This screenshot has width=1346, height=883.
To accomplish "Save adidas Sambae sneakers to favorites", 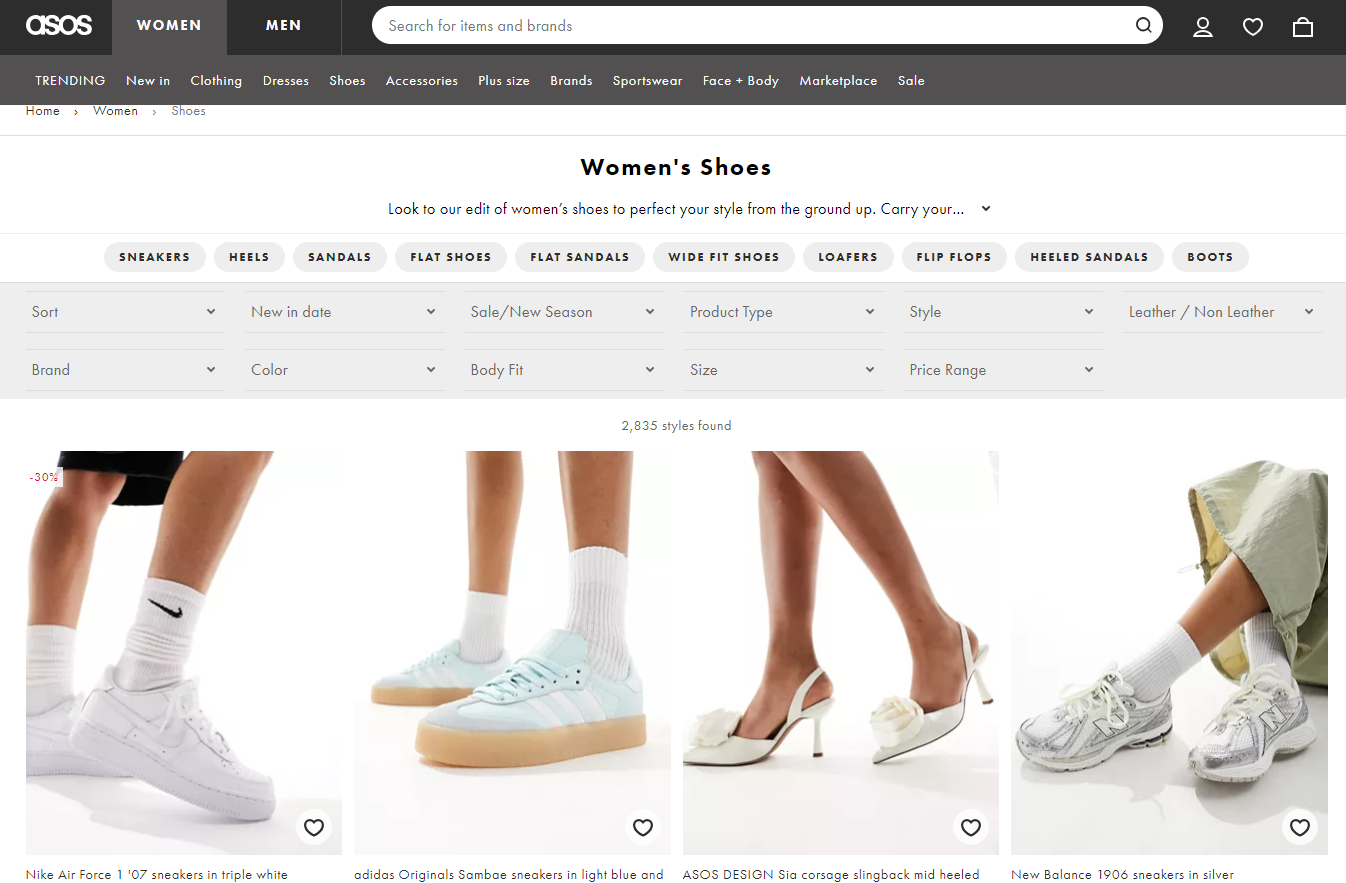I will pos(643,827).
